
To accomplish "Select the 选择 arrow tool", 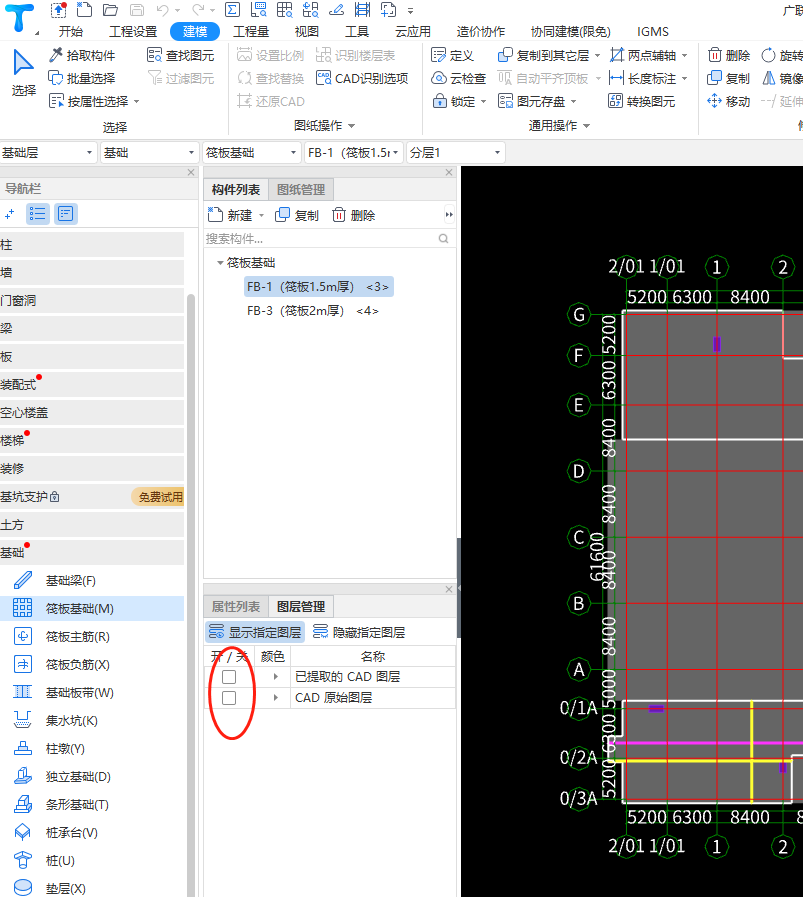I will 23,73.
